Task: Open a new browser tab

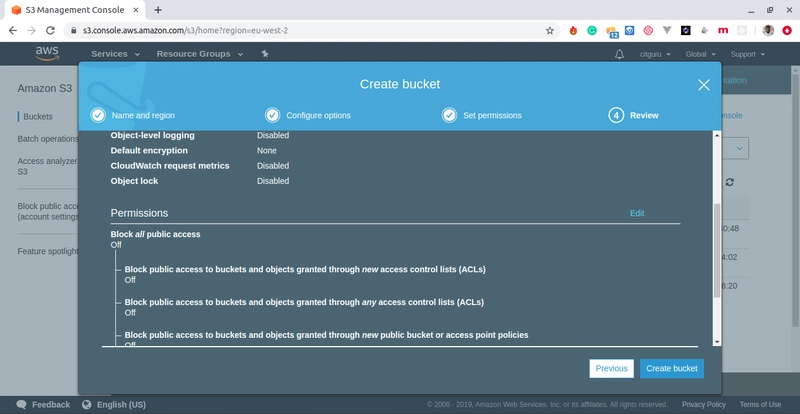Action: pyautogui.click(x=158, y=10)
